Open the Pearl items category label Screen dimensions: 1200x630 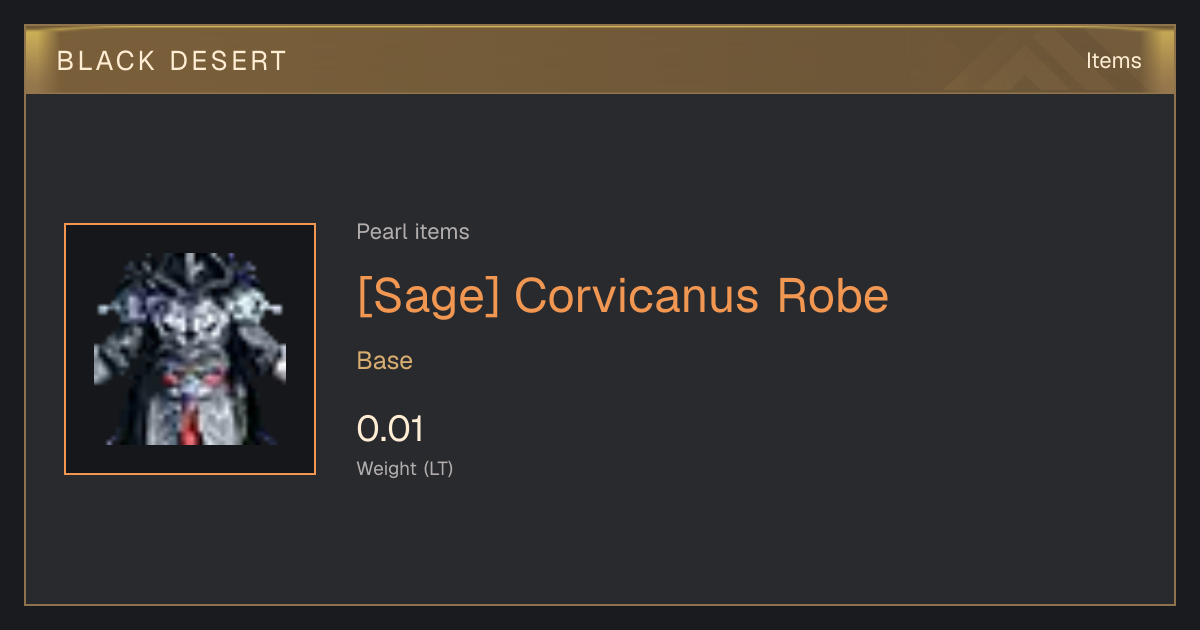(x=413, y=232)
